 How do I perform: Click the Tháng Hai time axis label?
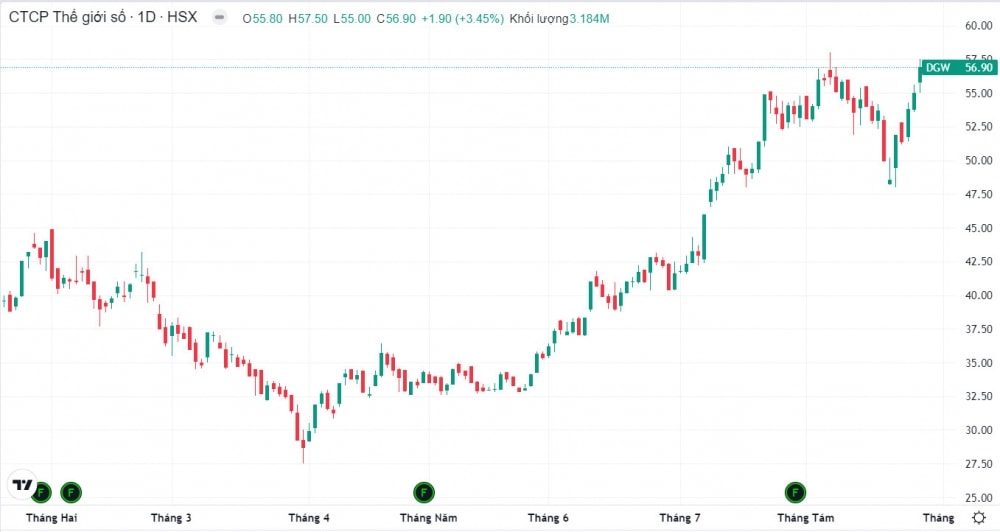51,517
